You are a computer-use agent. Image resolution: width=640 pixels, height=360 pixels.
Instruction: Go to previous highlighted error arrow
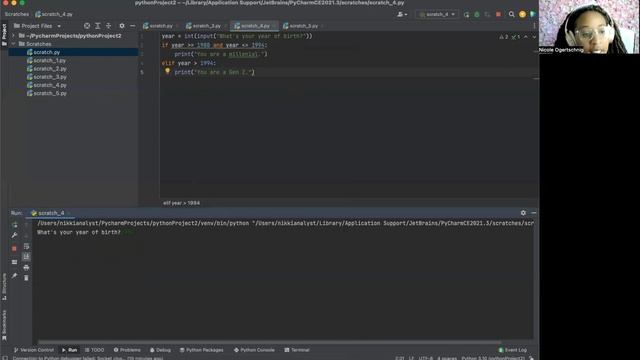tap(526, 37)
